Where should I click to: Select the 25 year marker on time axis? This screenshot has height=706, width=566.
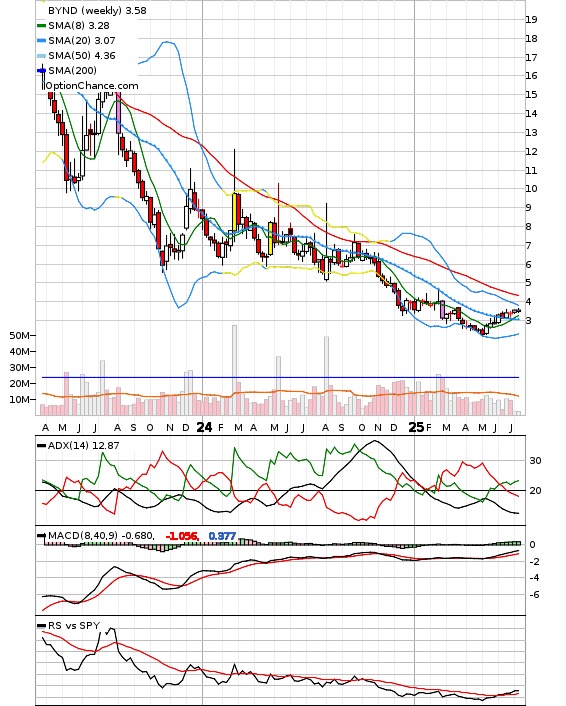point(416,427)
